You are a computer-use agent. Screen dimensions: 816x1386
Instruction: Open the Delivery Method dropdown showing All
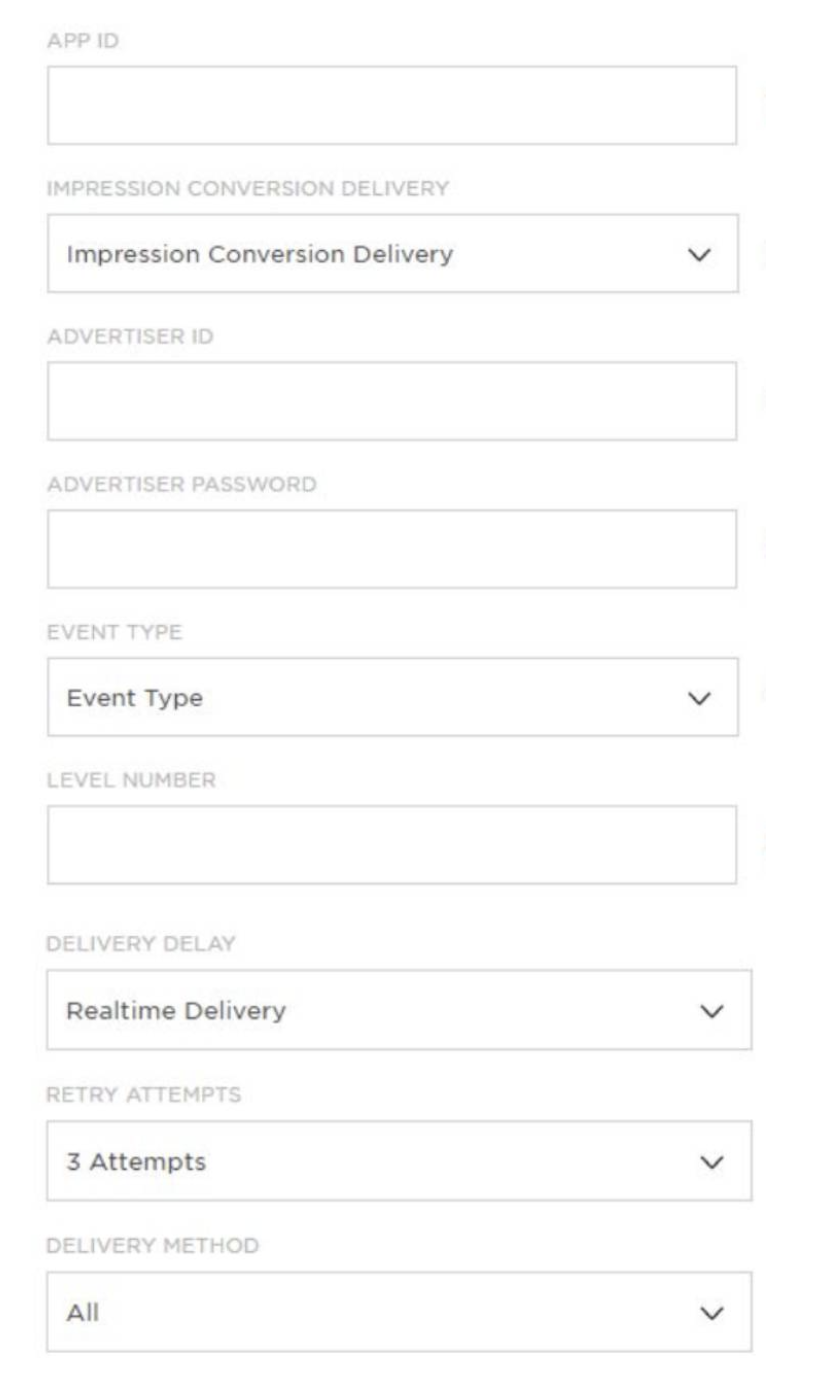[x=398, y=1312]
